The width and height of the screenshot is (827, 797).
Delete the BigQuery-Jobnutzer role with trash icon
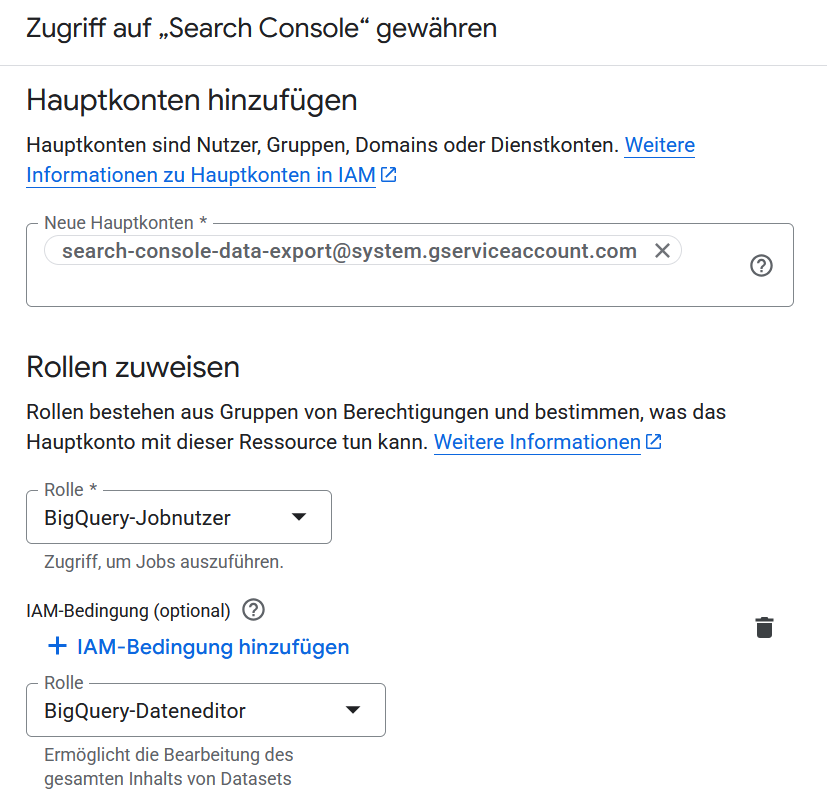coord(764,628)
